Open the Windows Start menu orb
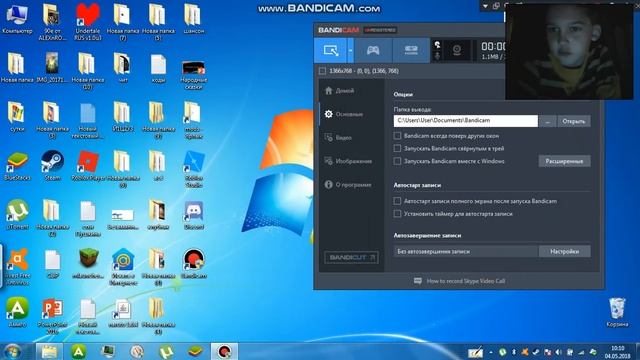640x360 pixels. coord(13,351)
